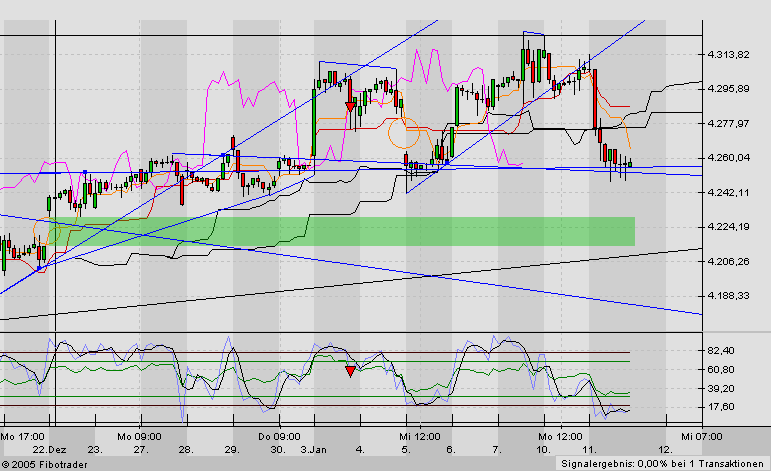Image resolution: width=771 pixels, height=471 pixels.
Task: Click time axis label Mo 09:00
Action: [x=139, y=437]
